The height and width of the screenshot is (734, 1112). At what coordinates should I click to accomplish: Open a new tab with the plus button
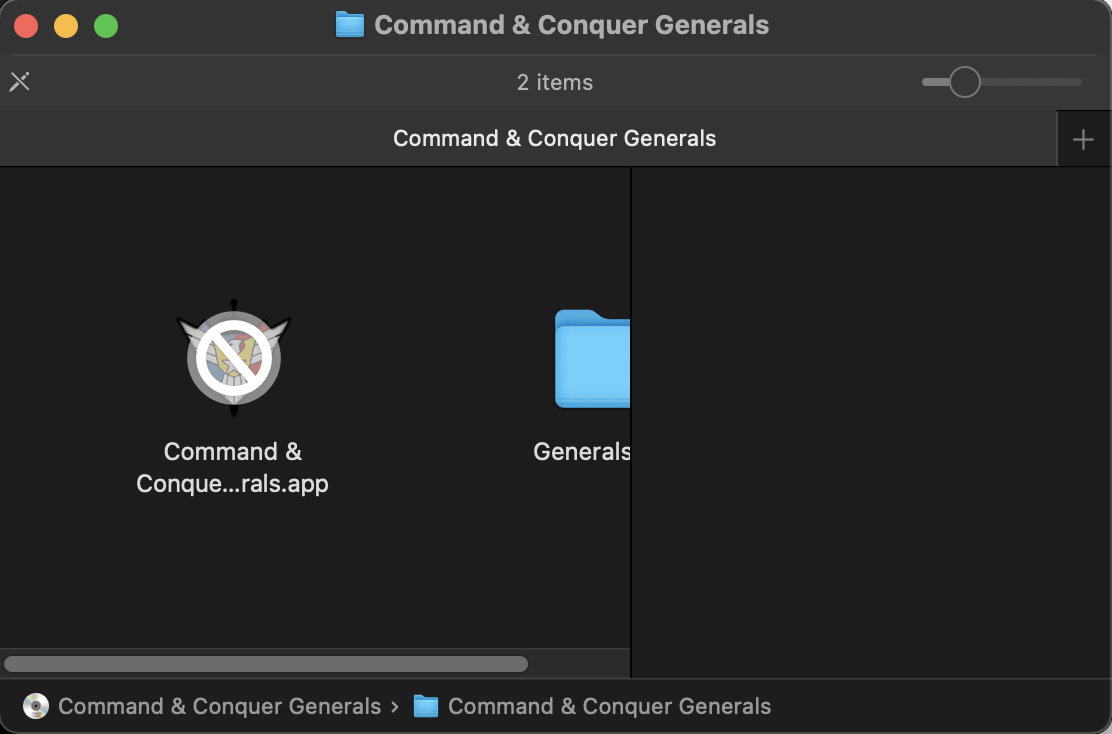(1083, 140)
